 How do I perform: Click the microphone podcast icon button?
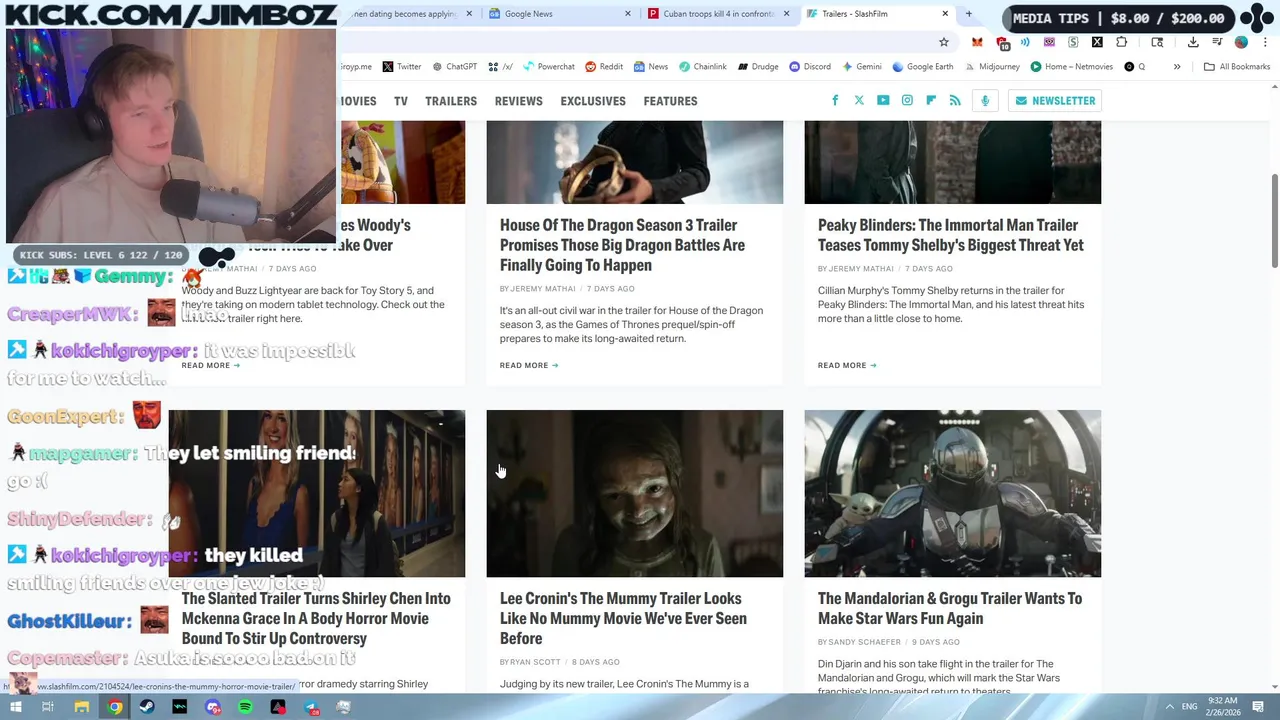coord(985,100)
